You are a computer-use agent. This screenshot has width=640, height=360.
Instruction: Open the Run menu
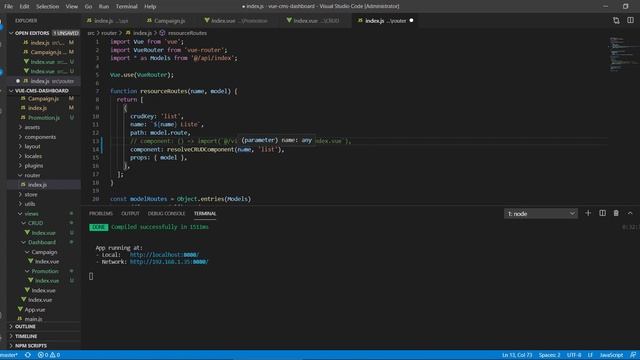[x=104, y=7]
